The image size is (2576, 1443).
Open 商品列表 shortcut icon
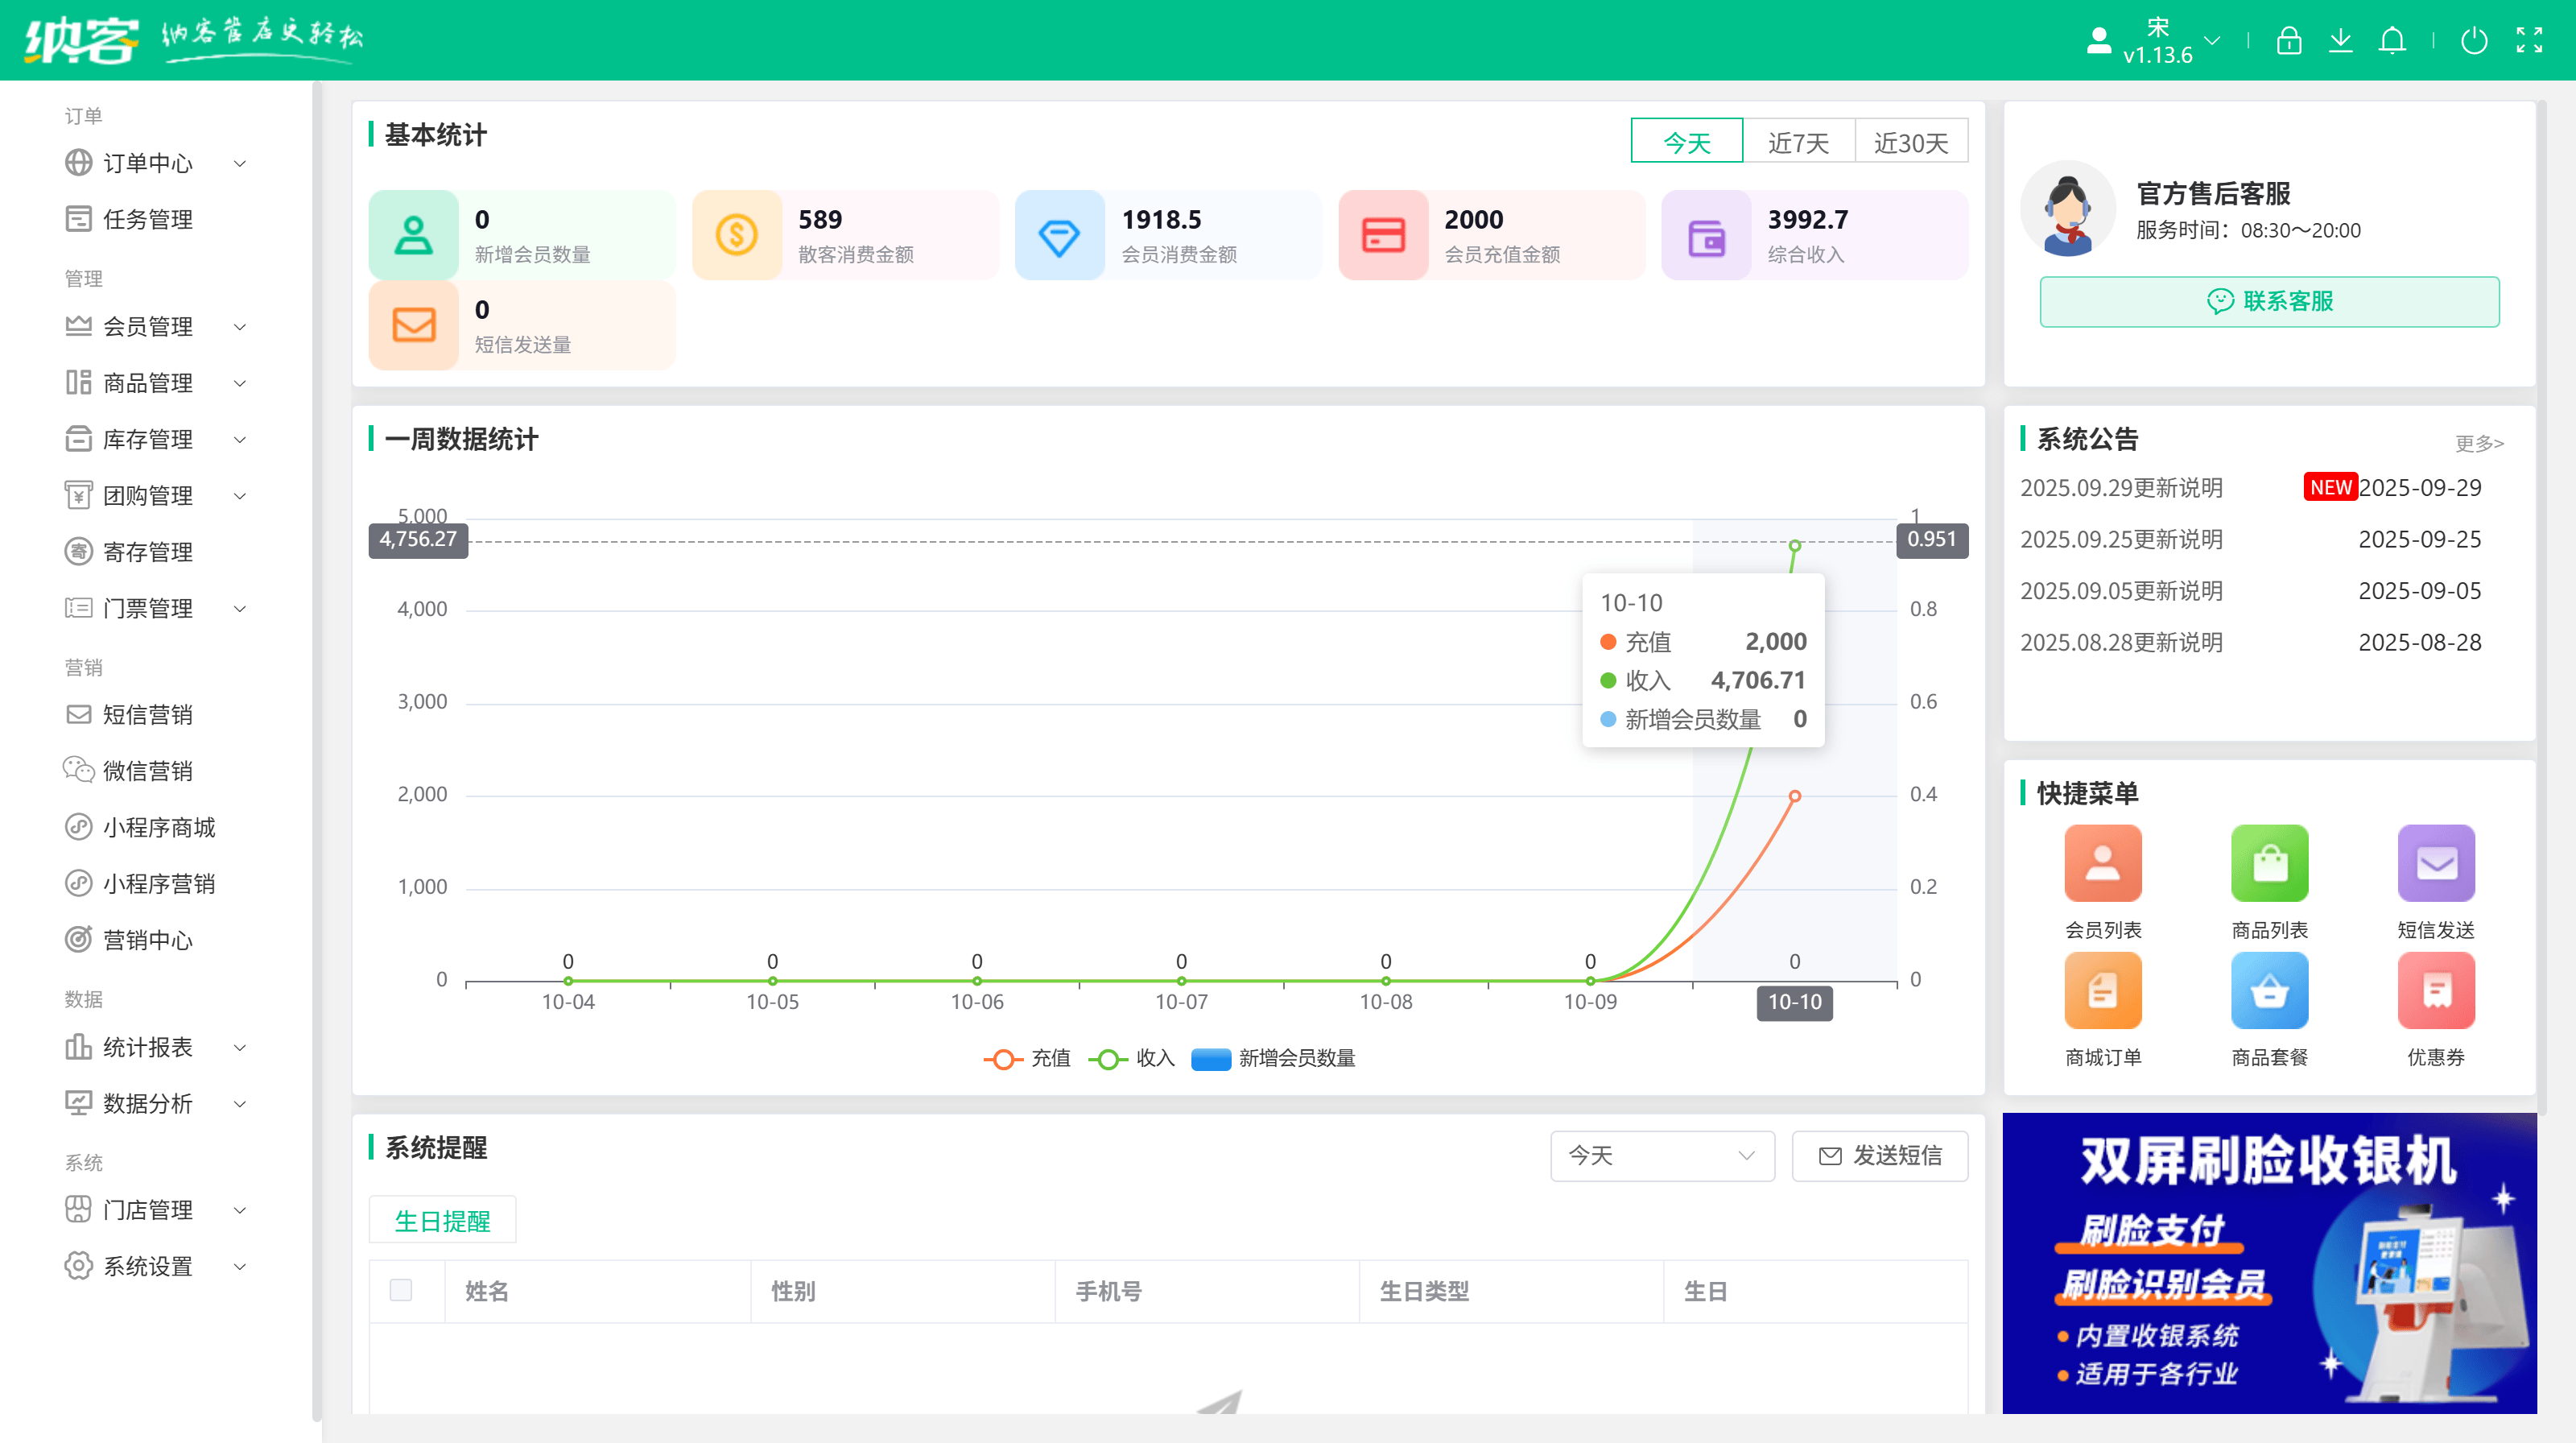(2269, 863)
